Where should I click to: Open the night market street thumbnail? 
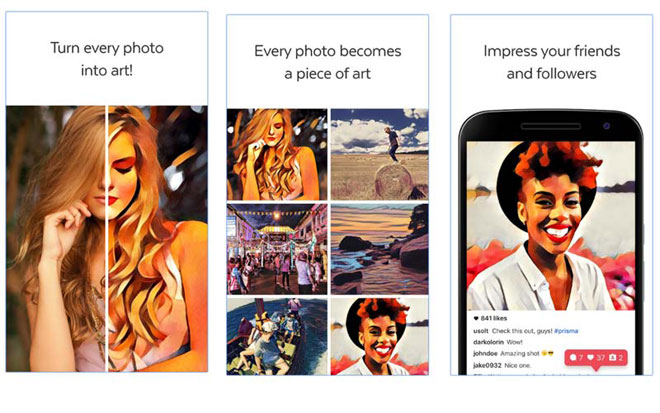pos(277,249)
